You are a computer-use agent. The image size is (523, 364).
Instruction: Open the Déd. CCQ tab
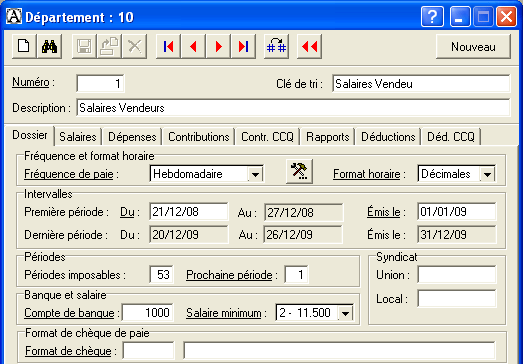[451, 137]
